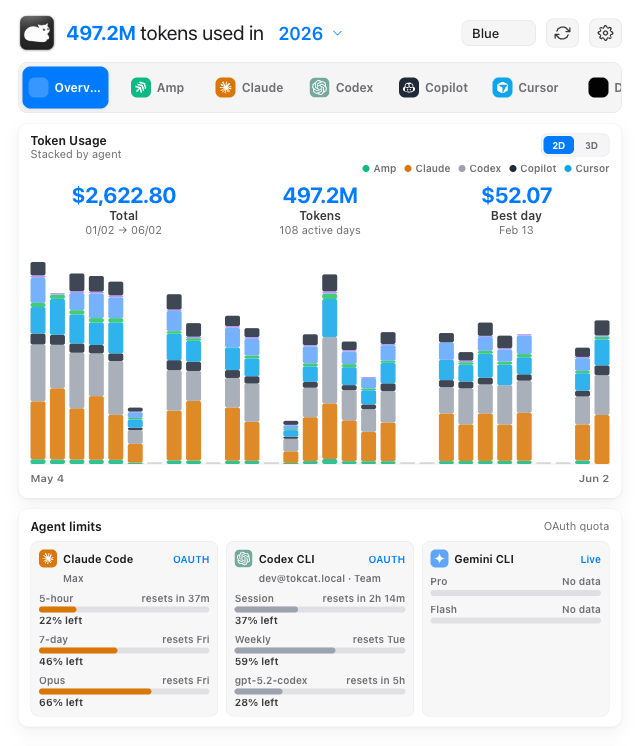Image resolution: width=640 pixels, height=746 pixels.
Task: Click 'resets in 37m' text
Action: (x=175, y=599)
